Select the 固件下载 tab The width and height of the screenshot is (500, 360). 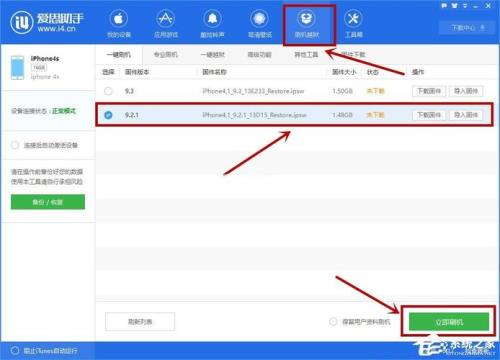click(x=353, y=55)
